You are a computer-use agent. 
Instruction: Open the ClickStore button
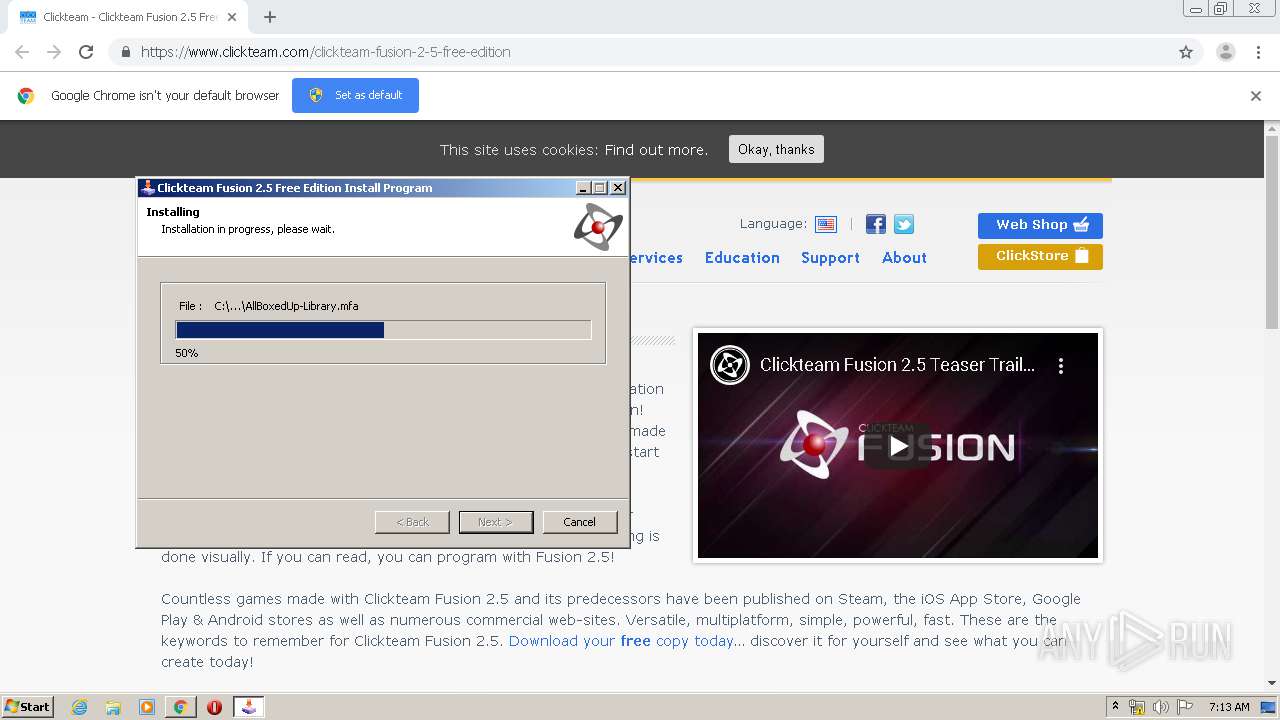(x=1040, y=256)
